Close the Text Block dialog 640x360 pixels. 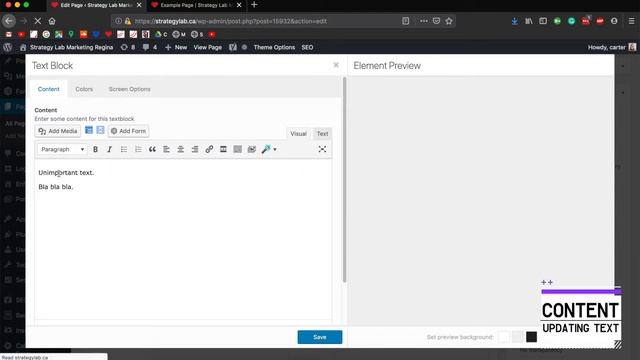(336, 65)
